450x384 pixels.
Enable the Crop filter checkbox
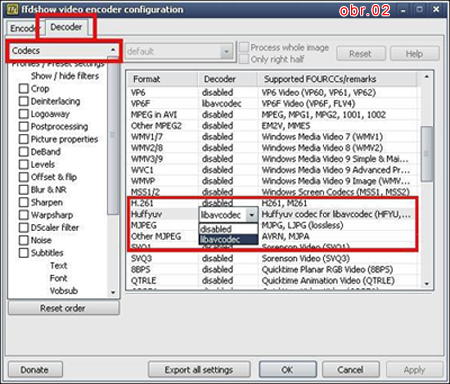[24, 89]
